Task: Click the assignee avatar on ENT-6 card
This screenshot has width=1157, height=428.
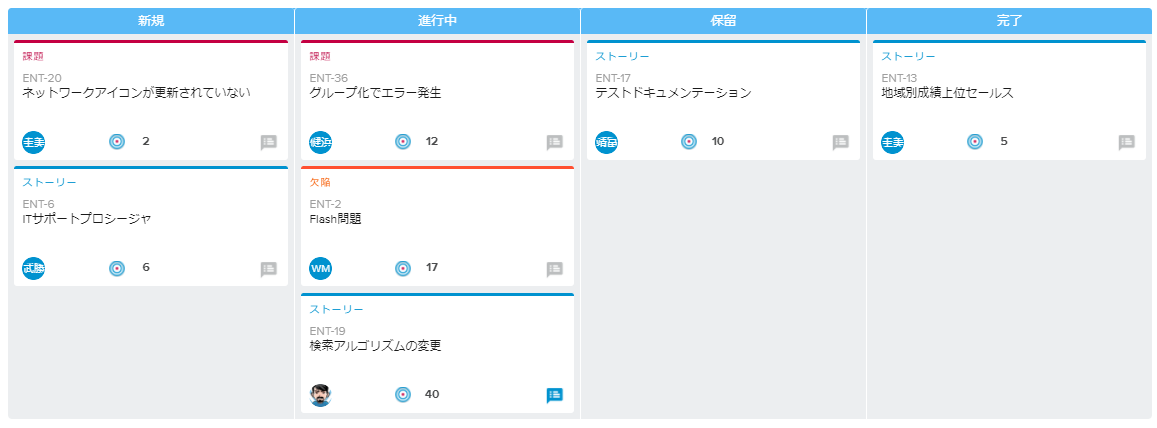Action: 34,268
